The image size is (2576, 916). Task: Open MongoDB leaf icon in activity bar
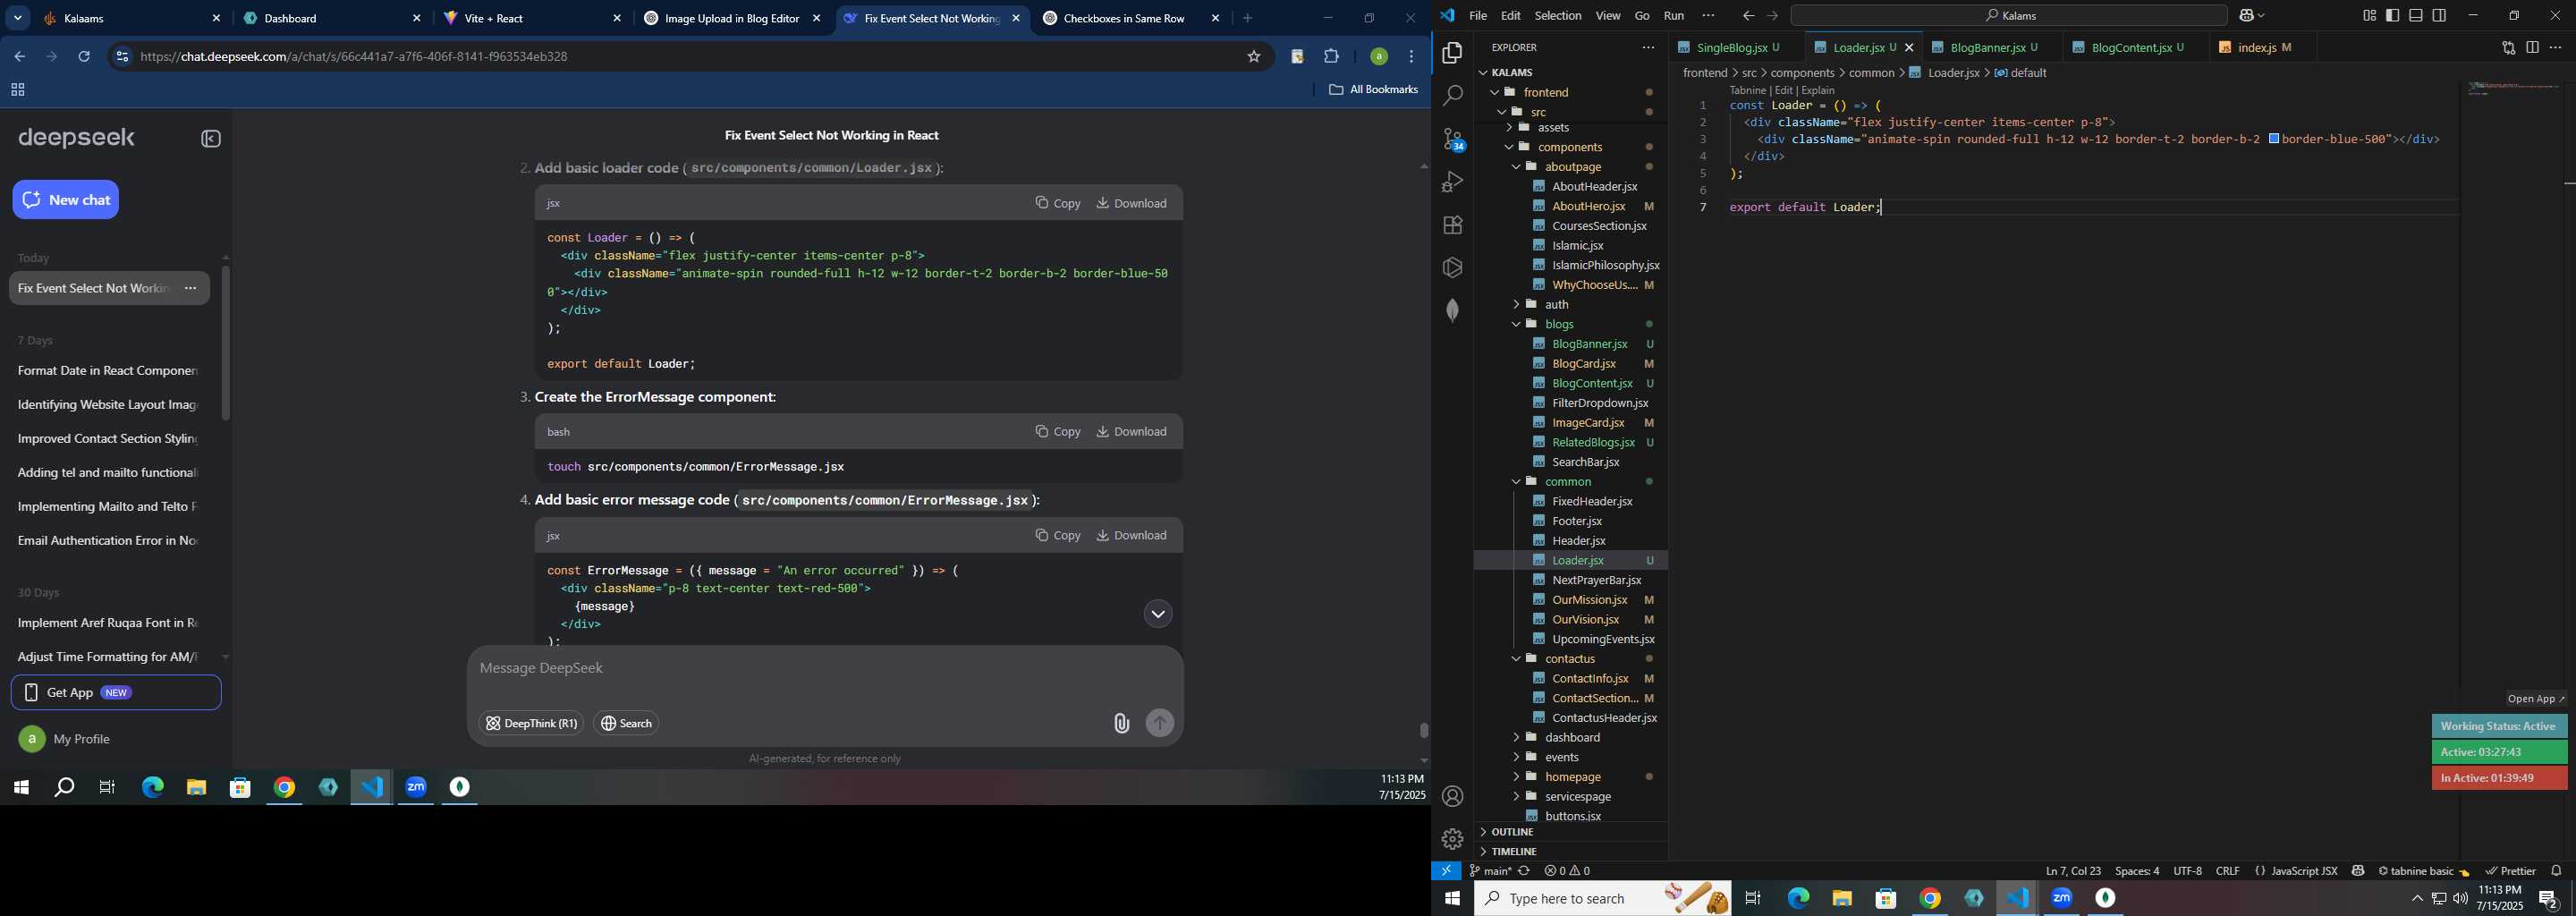pyautogui.click(x=1452, y=311)
